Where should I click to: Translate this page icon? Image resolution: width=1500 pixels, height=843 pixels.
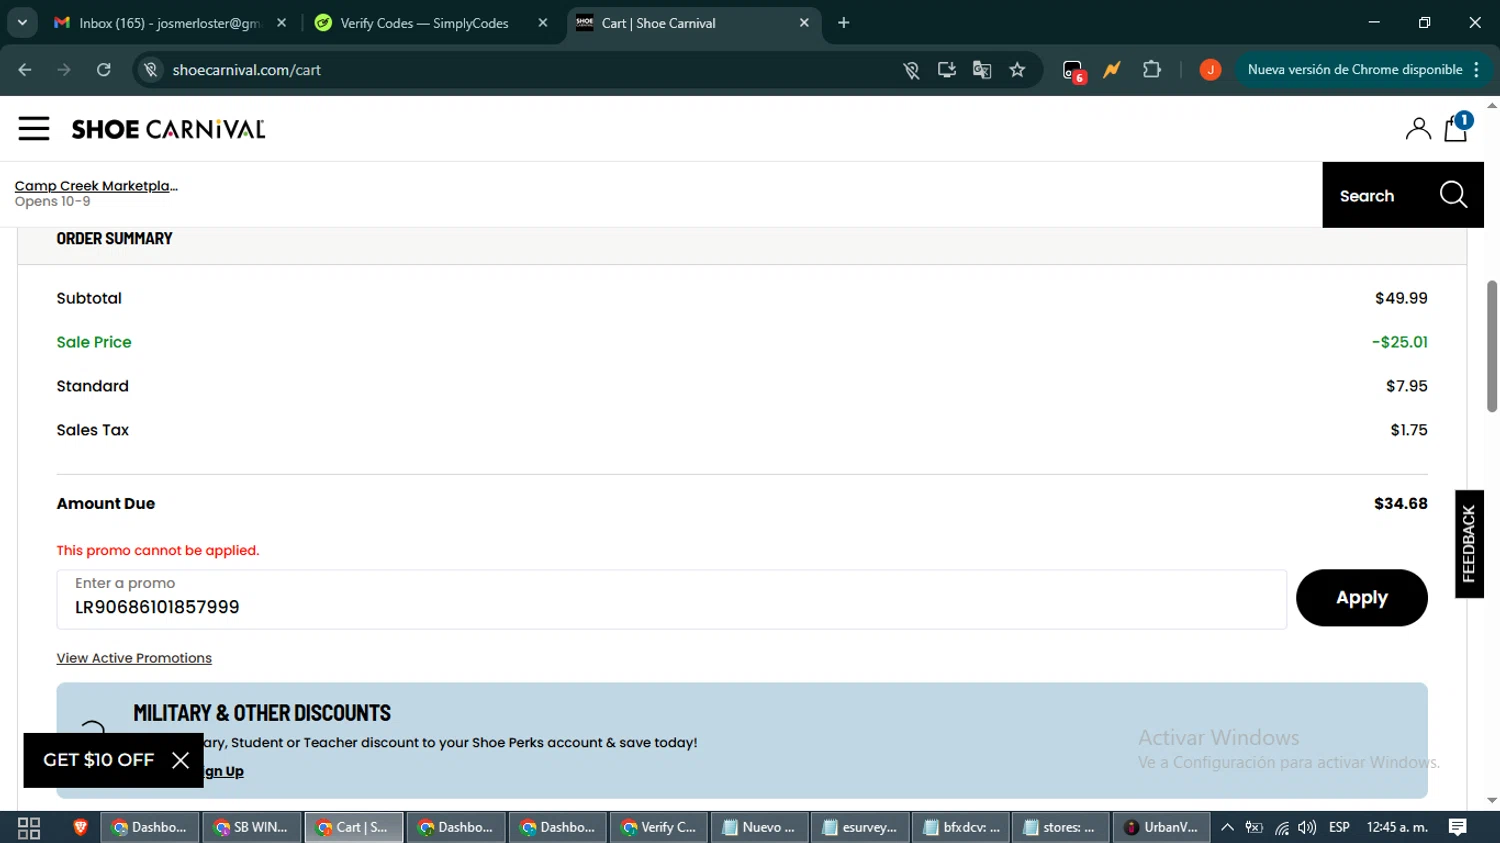982,70
